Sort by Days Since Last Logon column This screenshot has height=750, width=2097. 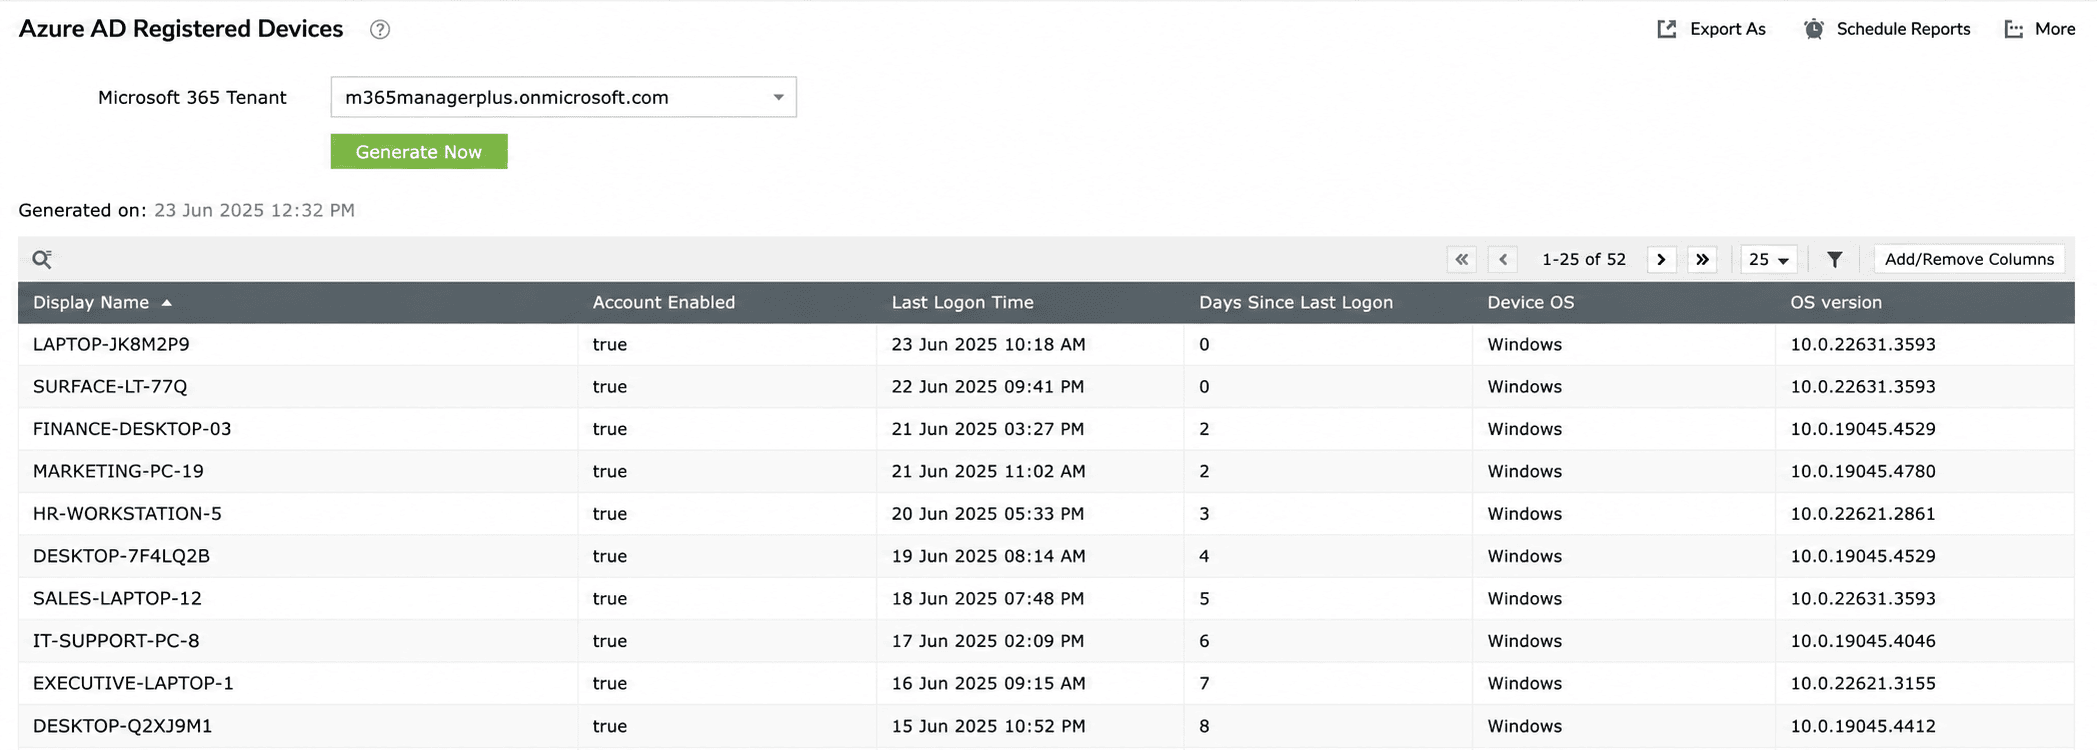1296,302
